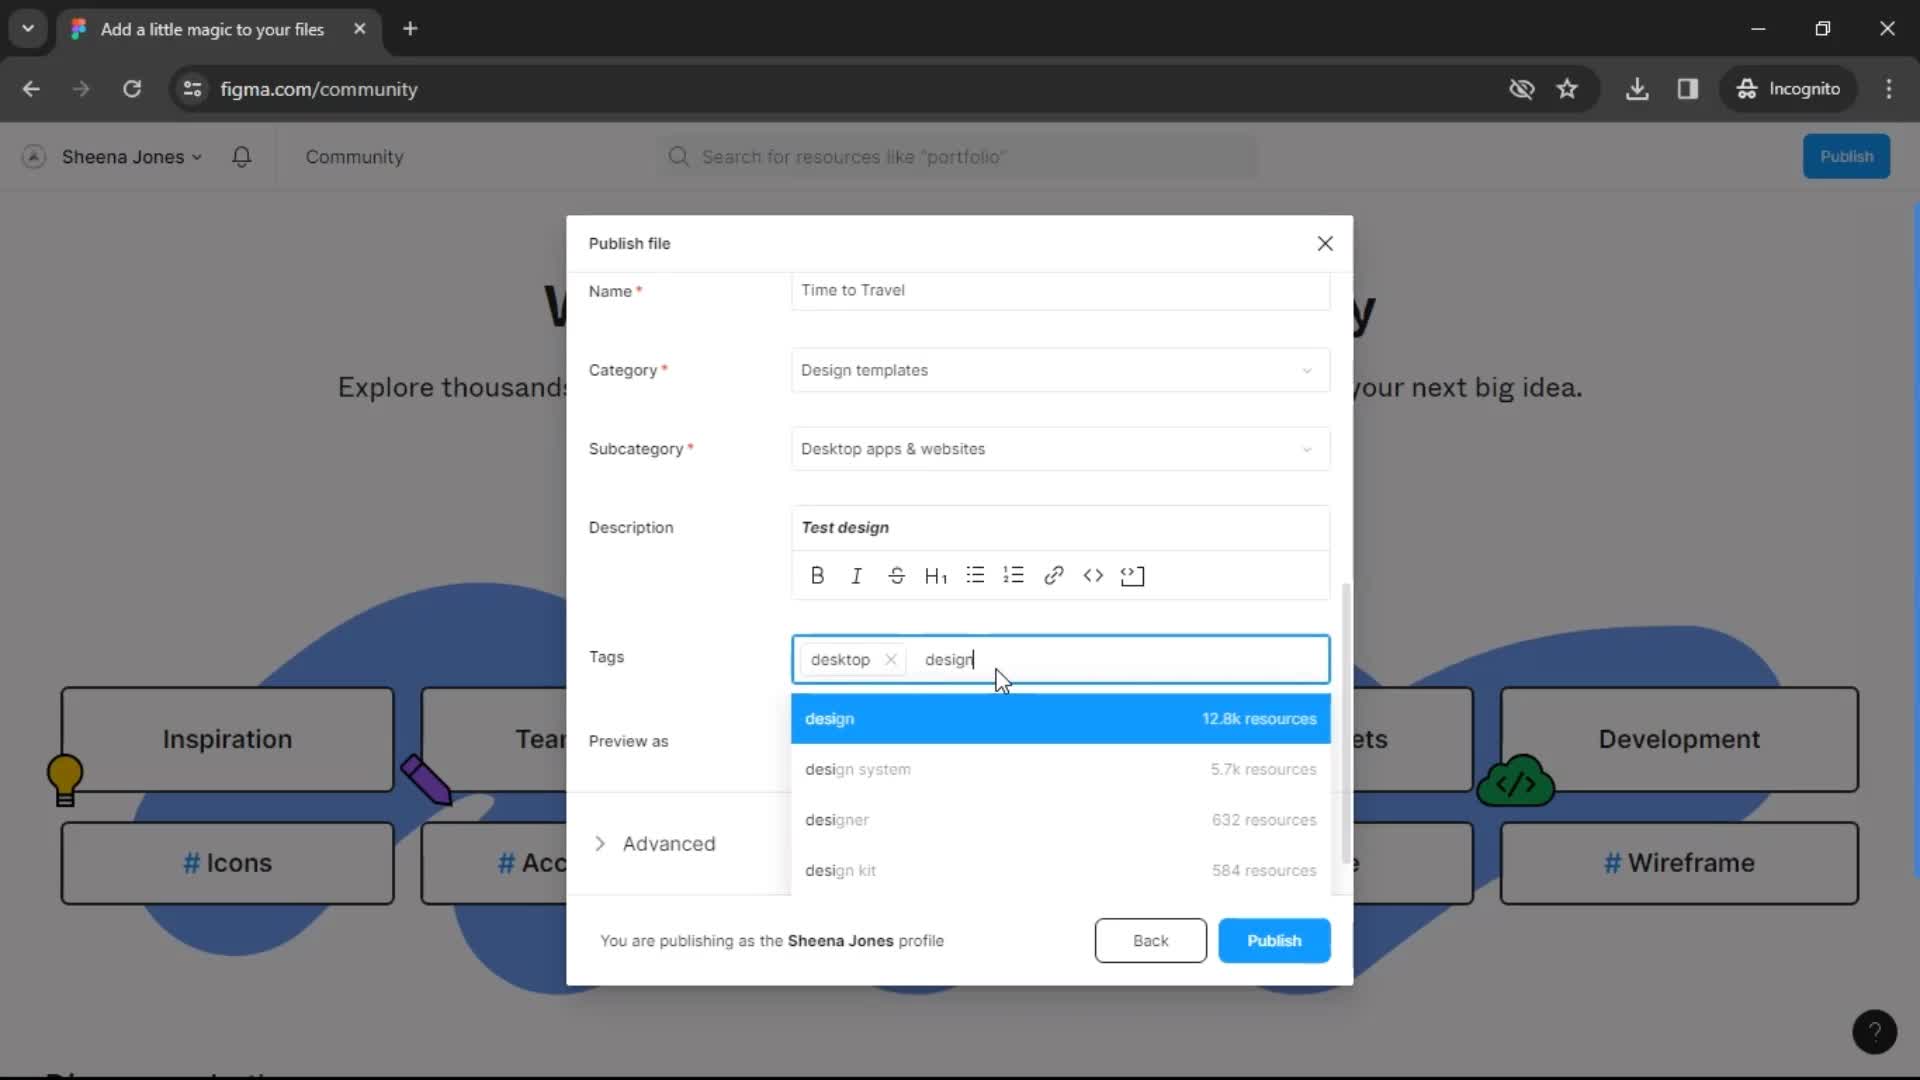Click the Community menu item
This screenshot has width=1920, height=1080.
(355, 156)
